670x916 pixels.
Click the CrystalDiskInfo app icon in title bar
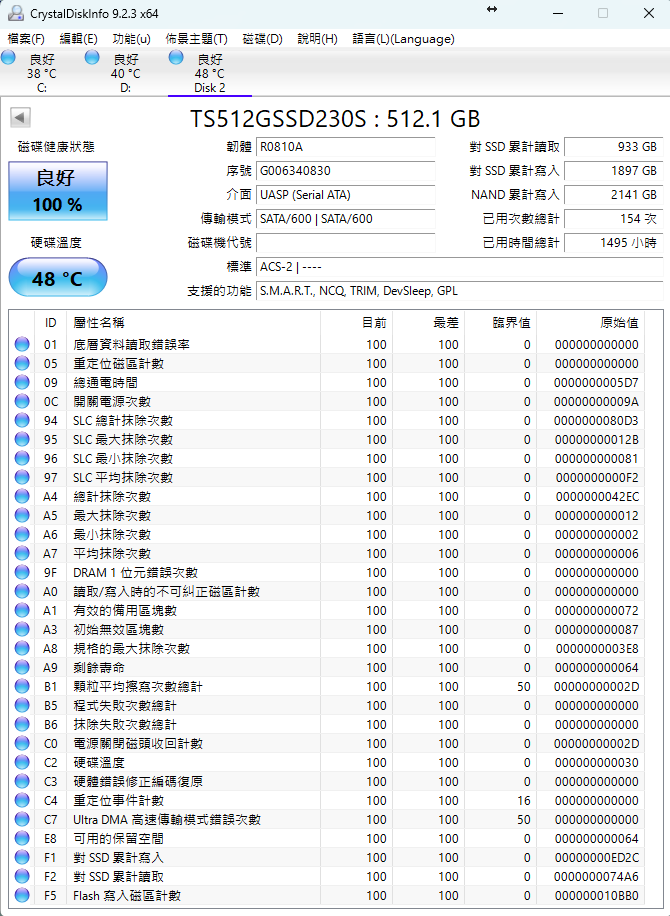(x=16, y=13)
